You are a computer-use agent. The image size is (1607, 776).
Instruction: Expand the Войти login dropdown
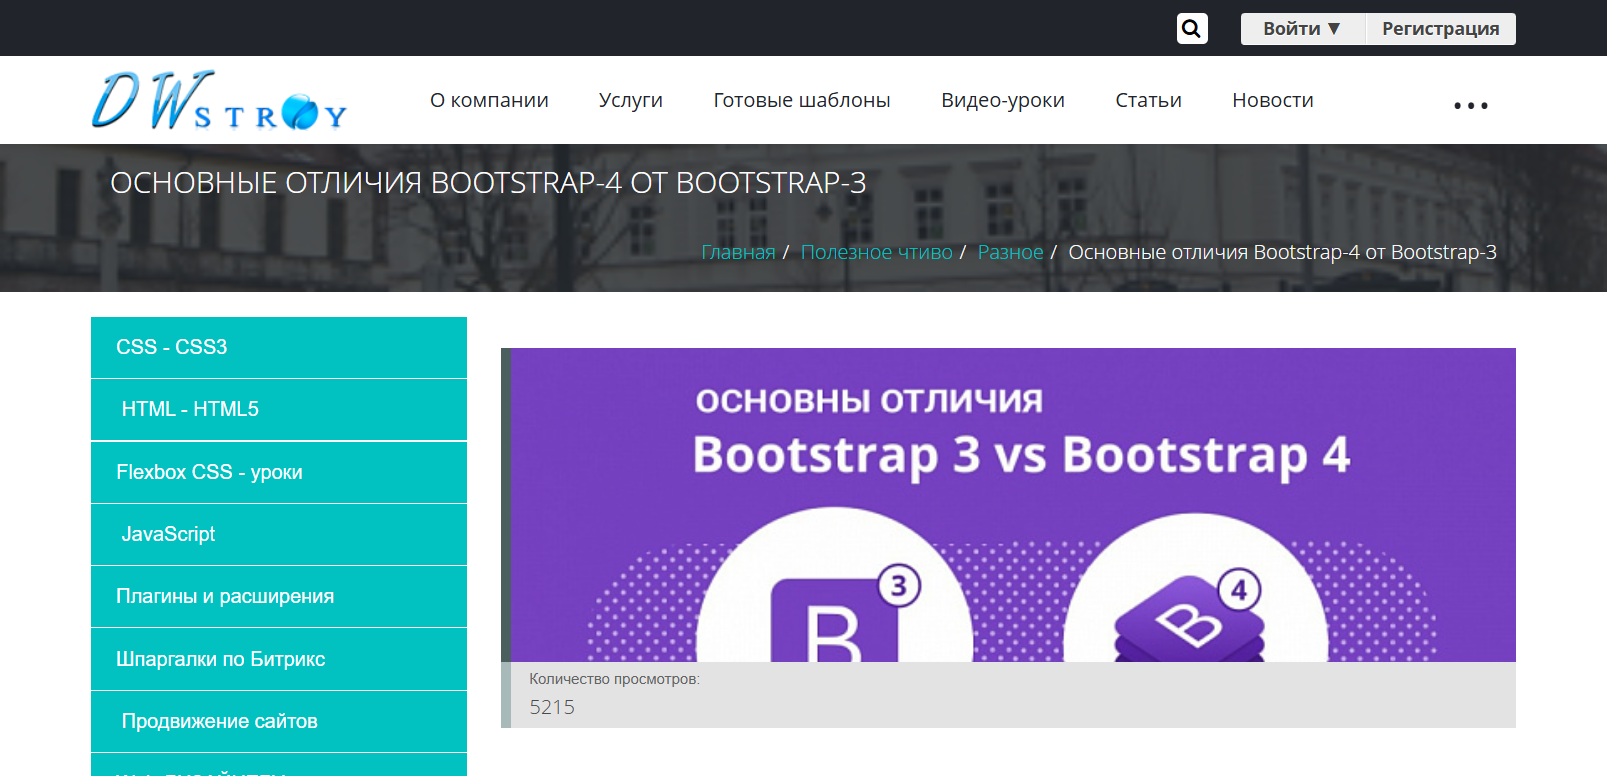[1302, 29]
